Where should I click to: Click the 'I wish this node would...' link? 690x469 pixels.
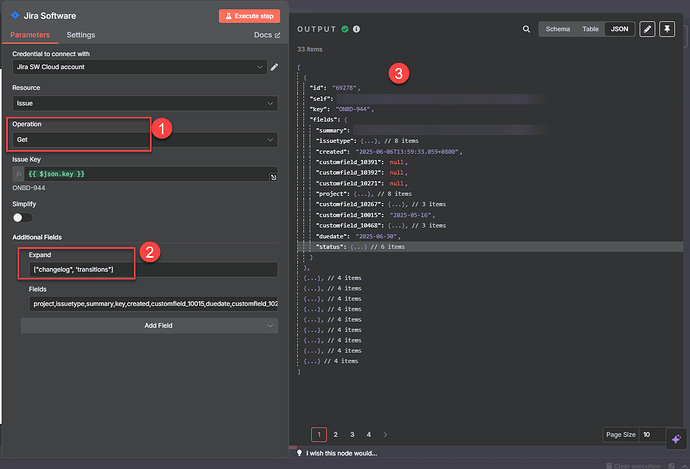(x=341, y=453)
